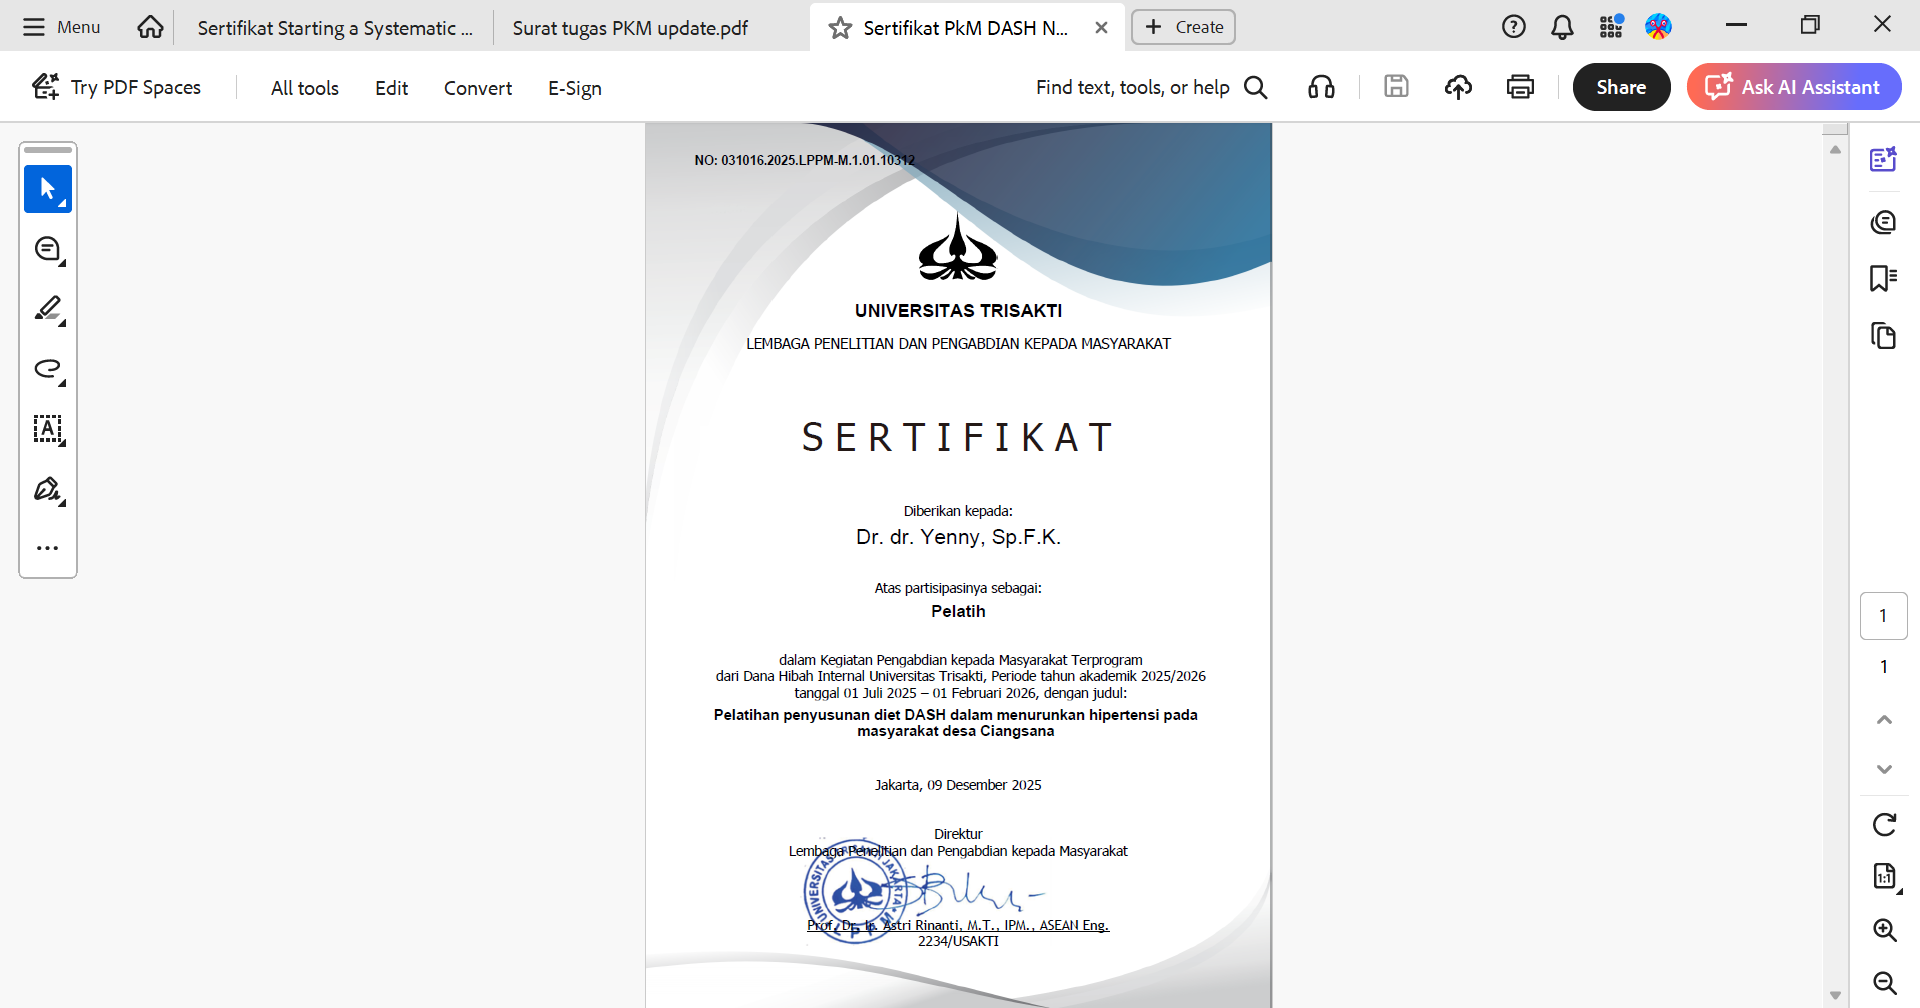Zoom out of the document
Screen dimensions: 1920x1008
1884,982
